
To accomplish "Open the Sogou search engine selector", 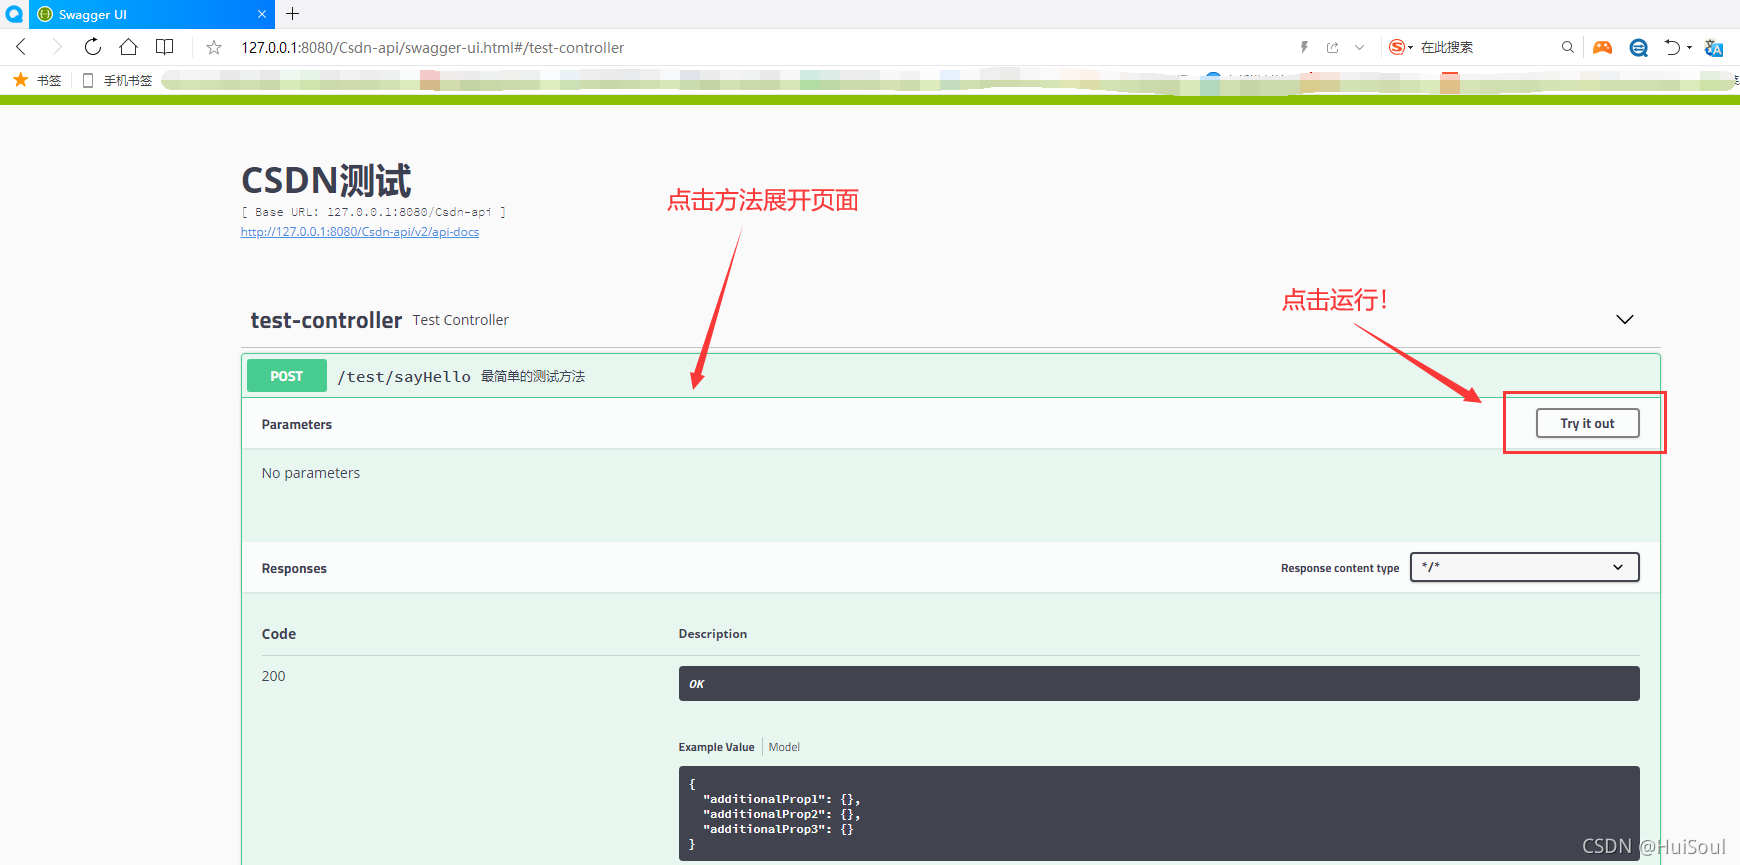I will click(1400, 47).
